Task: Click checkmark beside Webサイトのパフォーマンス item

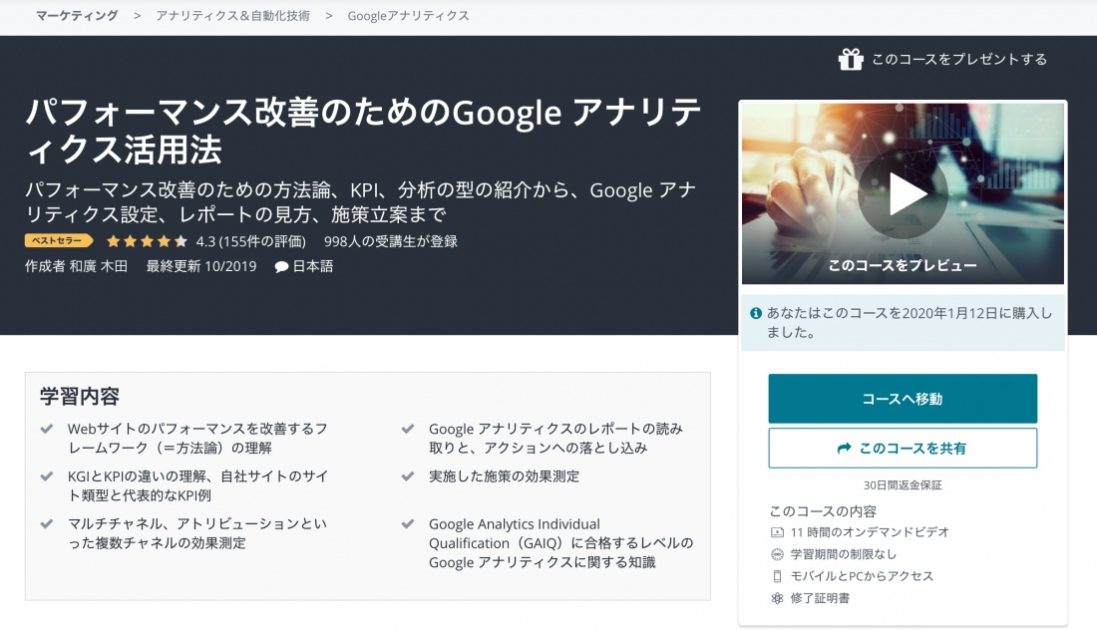Action: click(47, 429)
